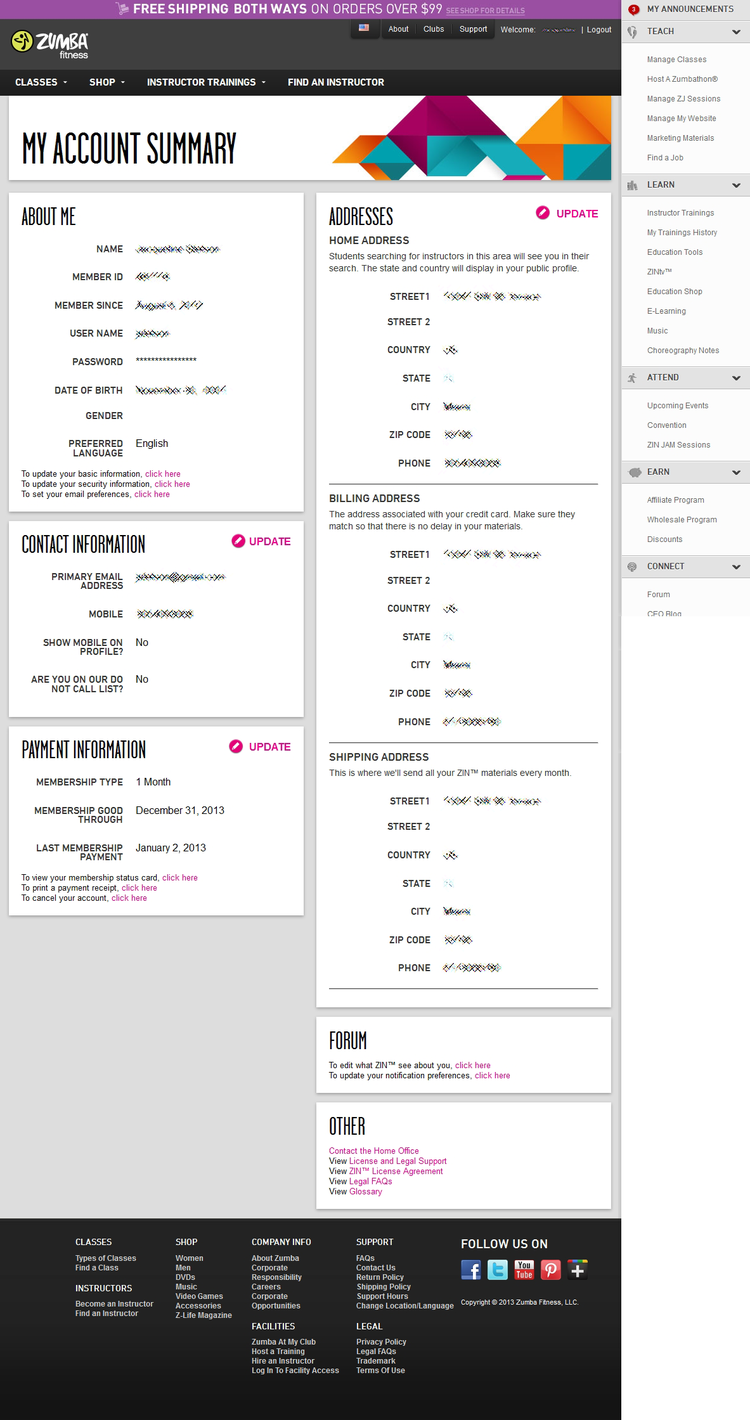Image resolution: width=750 pixels, height=1420 pixels.
Task: Click the Addresses Update pencil icon
Action: pos(543,213)
